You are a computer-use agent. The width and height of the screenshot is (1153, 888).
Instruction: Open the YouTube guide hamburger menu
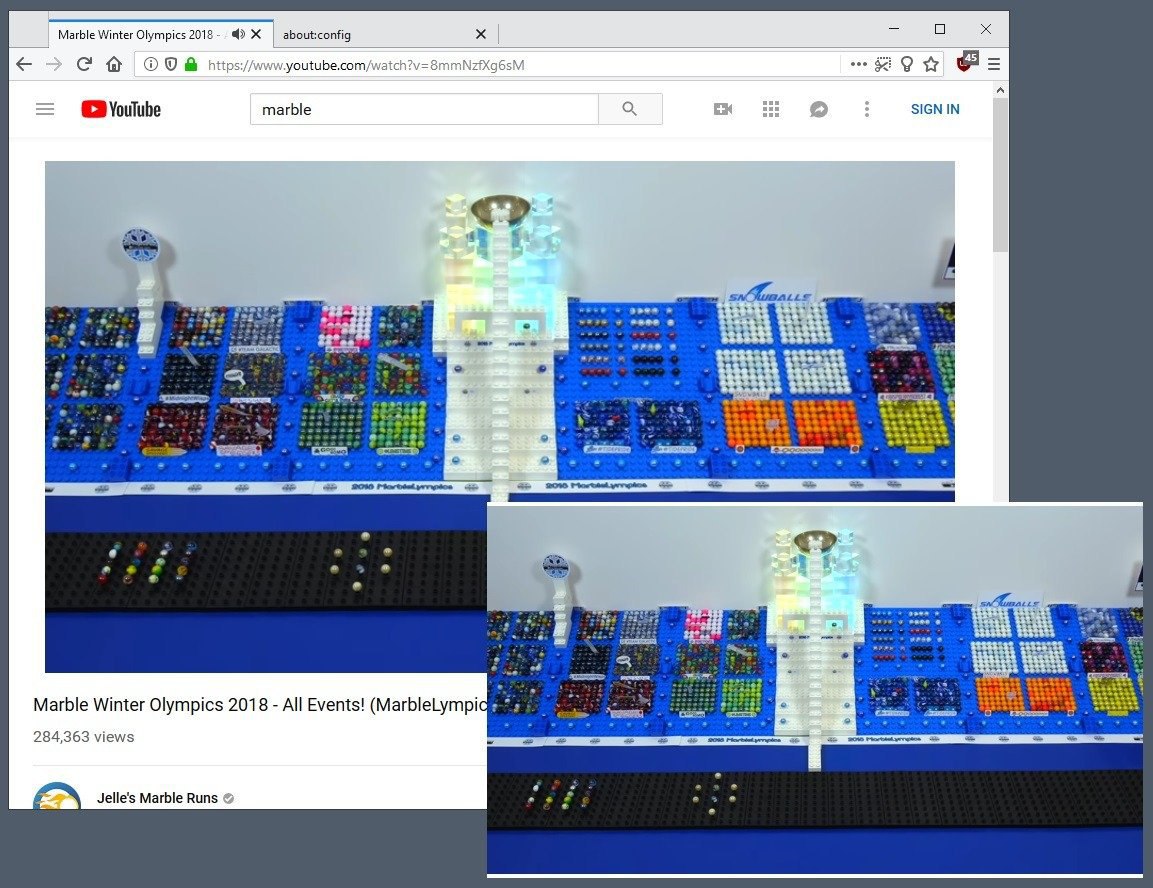45,110
